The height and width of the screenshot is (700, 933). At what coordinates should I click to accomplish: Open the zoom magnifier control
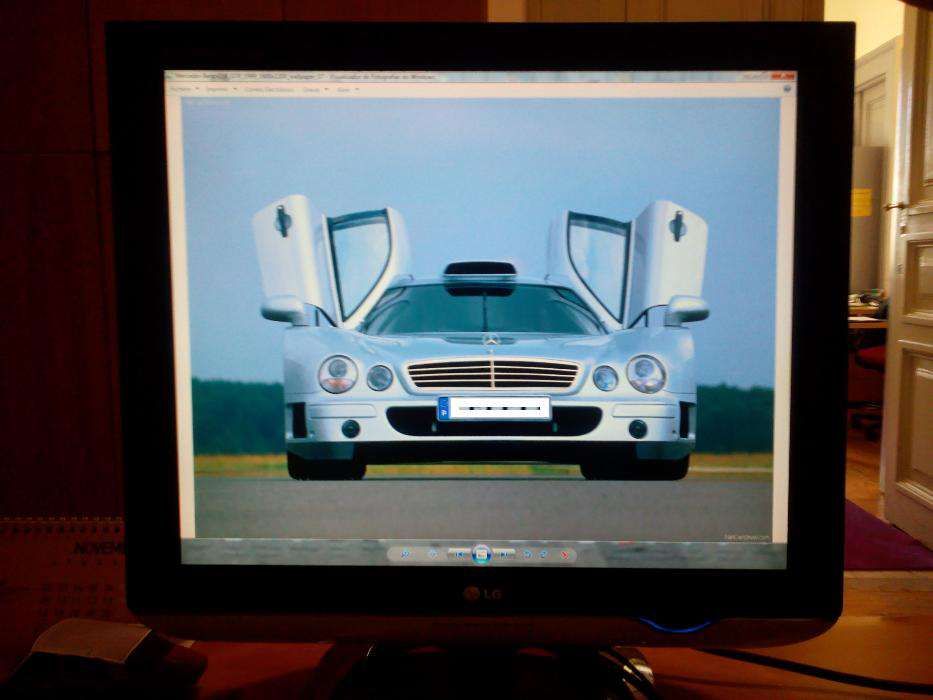pyautogui.click(x=406, y=554)
